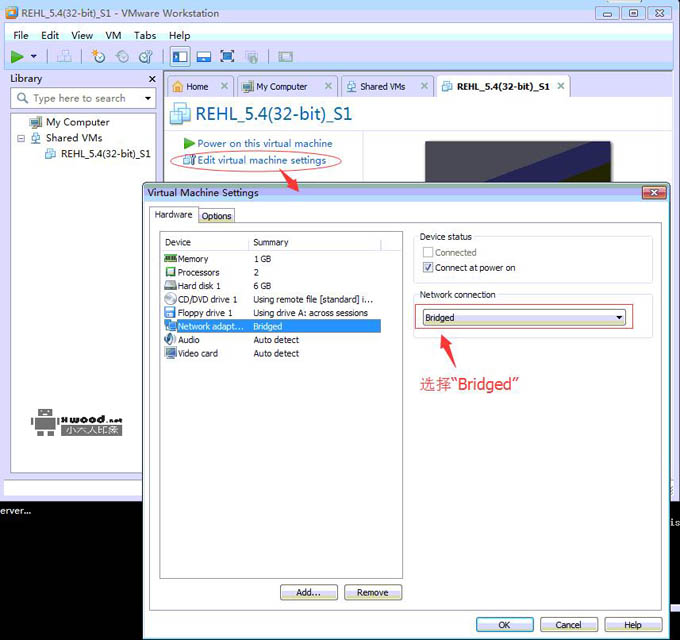Select Shared VMs in the library tree
Screen dimensions: 680x640
coord(74,138)
